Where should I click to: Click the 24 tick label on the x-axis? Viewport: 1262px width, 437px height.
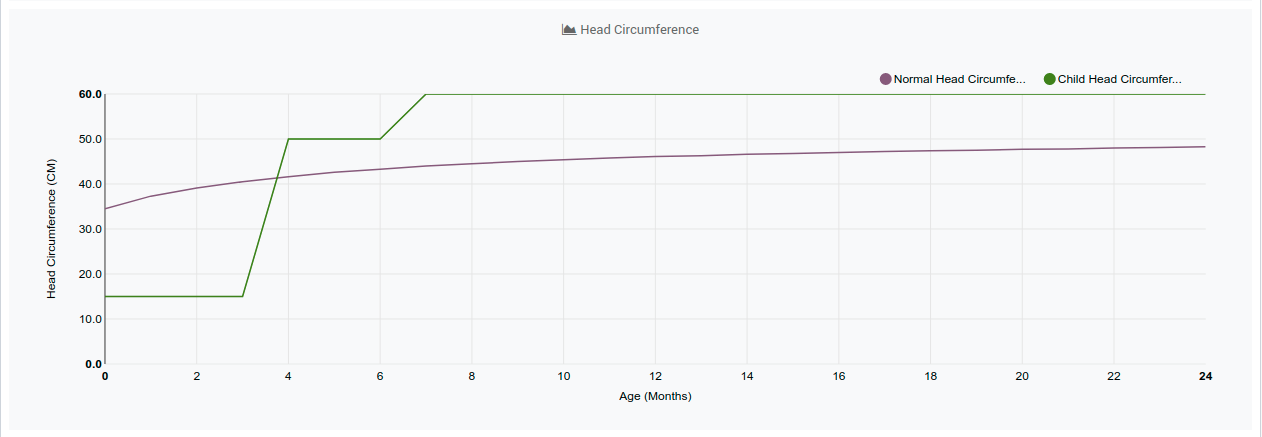click(1205, 376)
